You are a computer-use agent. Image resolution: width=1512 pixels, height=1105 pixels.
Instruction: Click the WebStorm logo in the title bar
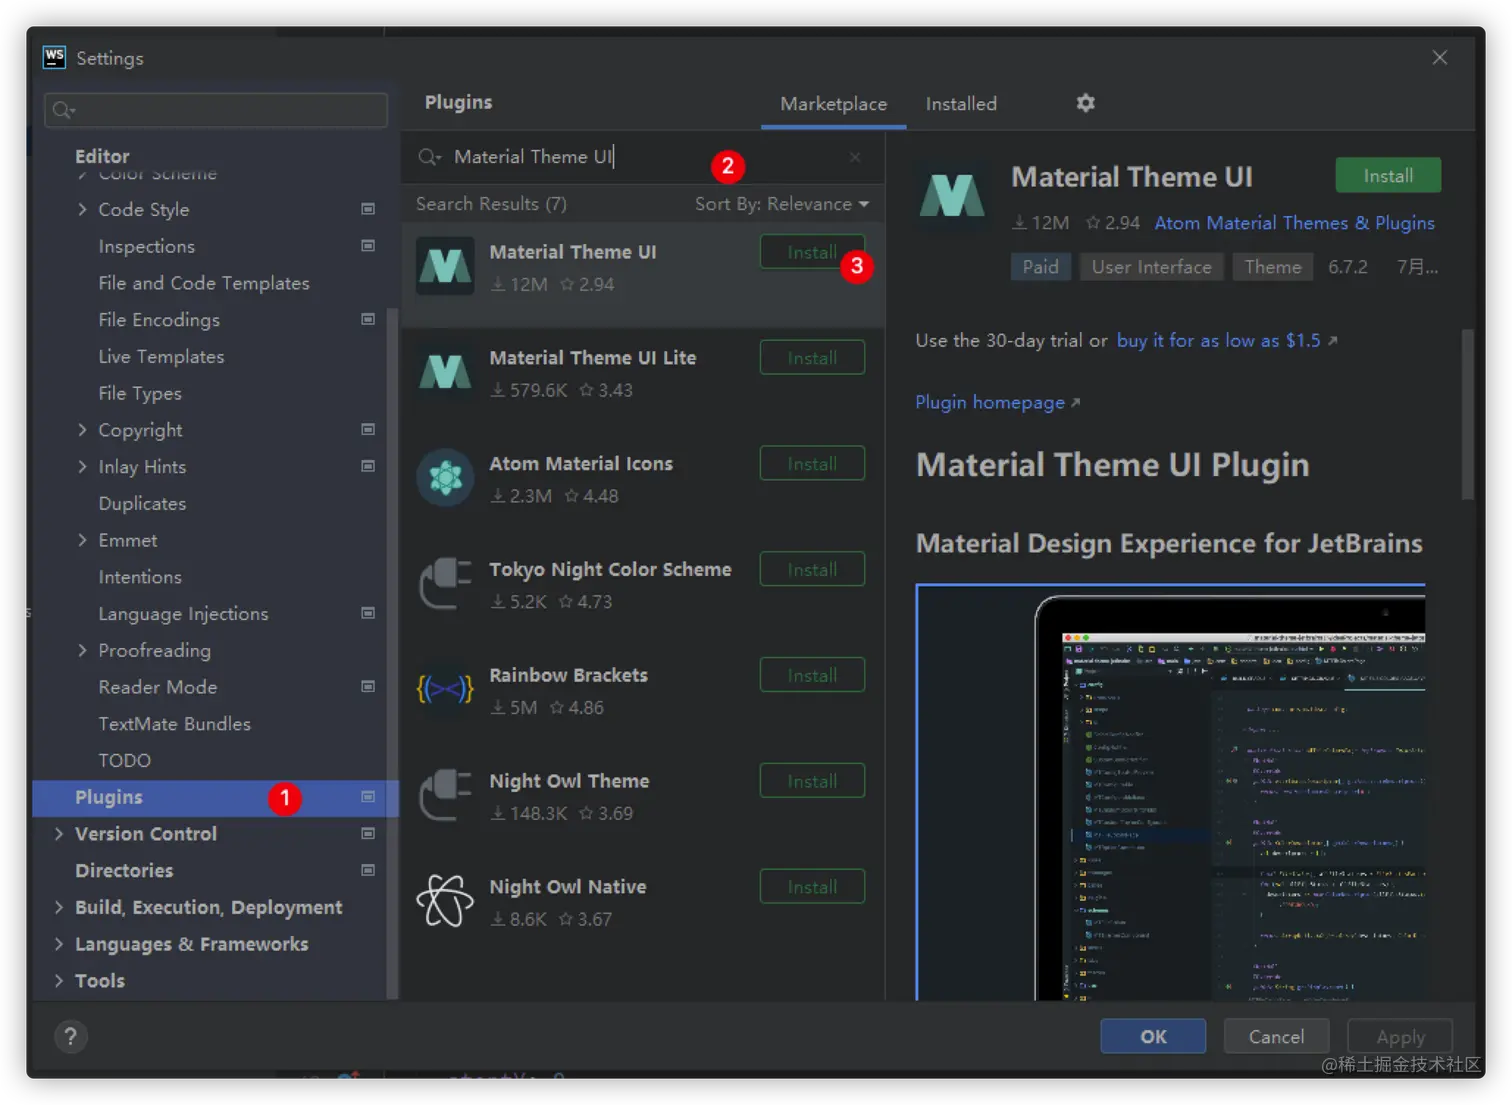[x=54, y=57]
